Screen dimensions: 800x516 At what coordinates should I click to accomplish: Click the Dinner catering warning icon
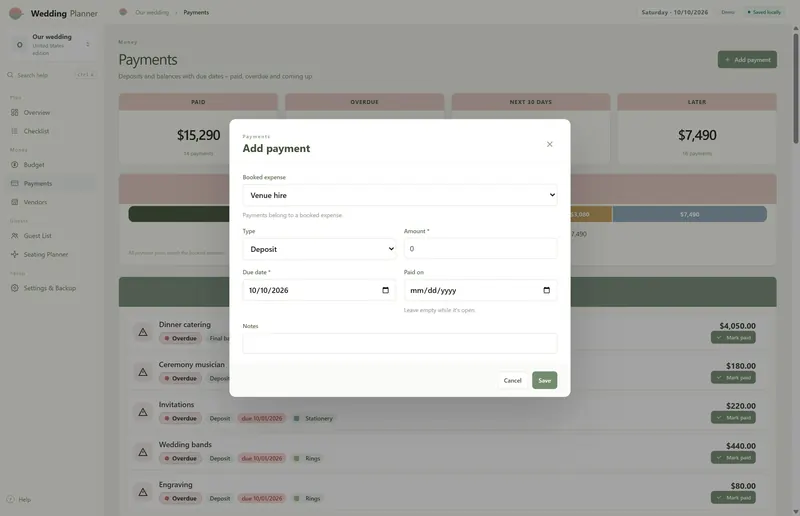click(x=143, y=332)
